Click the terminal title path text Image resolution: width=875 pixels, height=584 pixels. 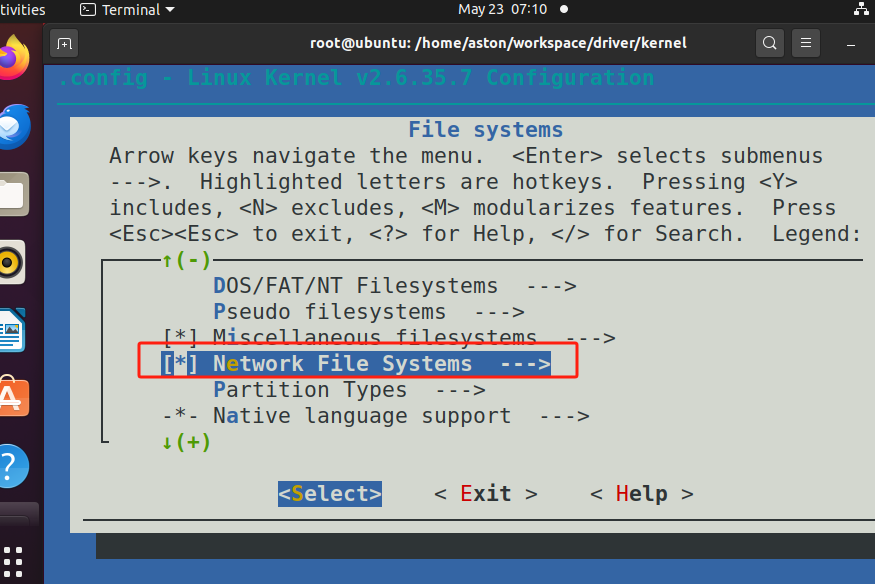click(498, 43)
